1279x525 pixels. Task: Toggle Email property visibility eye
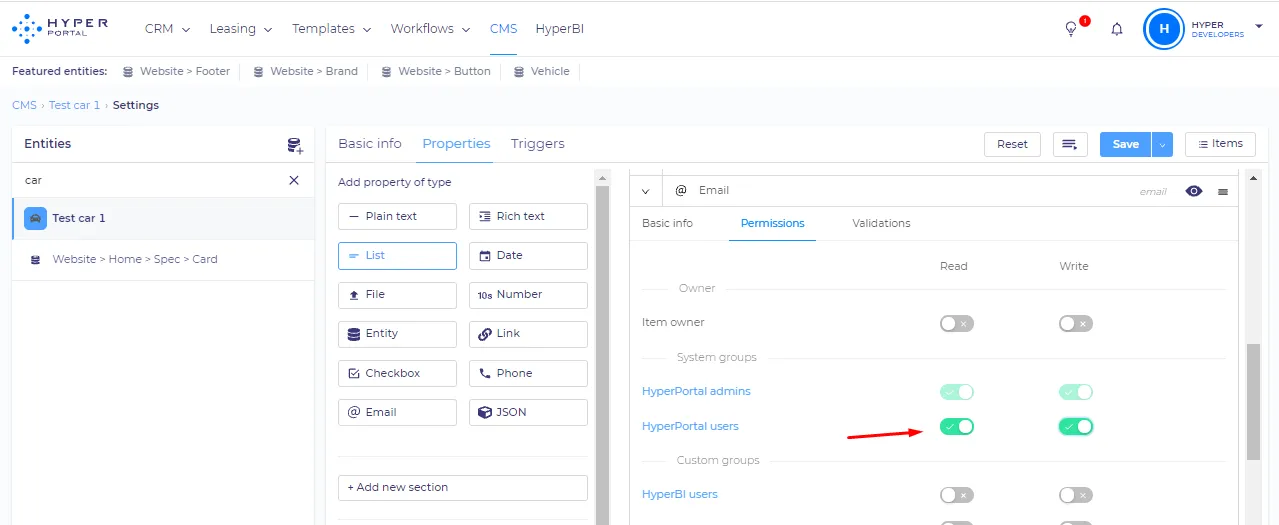(x=1194, y=191)
